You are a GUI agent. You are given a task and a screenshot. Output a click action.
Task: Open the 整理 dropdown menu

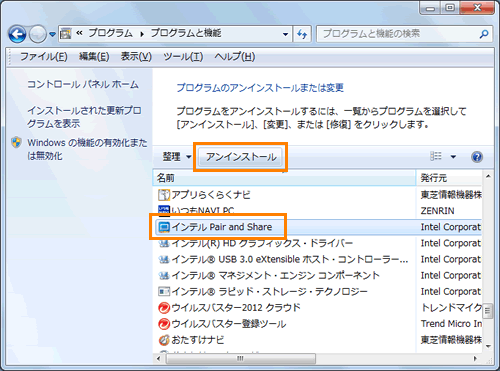176,157
